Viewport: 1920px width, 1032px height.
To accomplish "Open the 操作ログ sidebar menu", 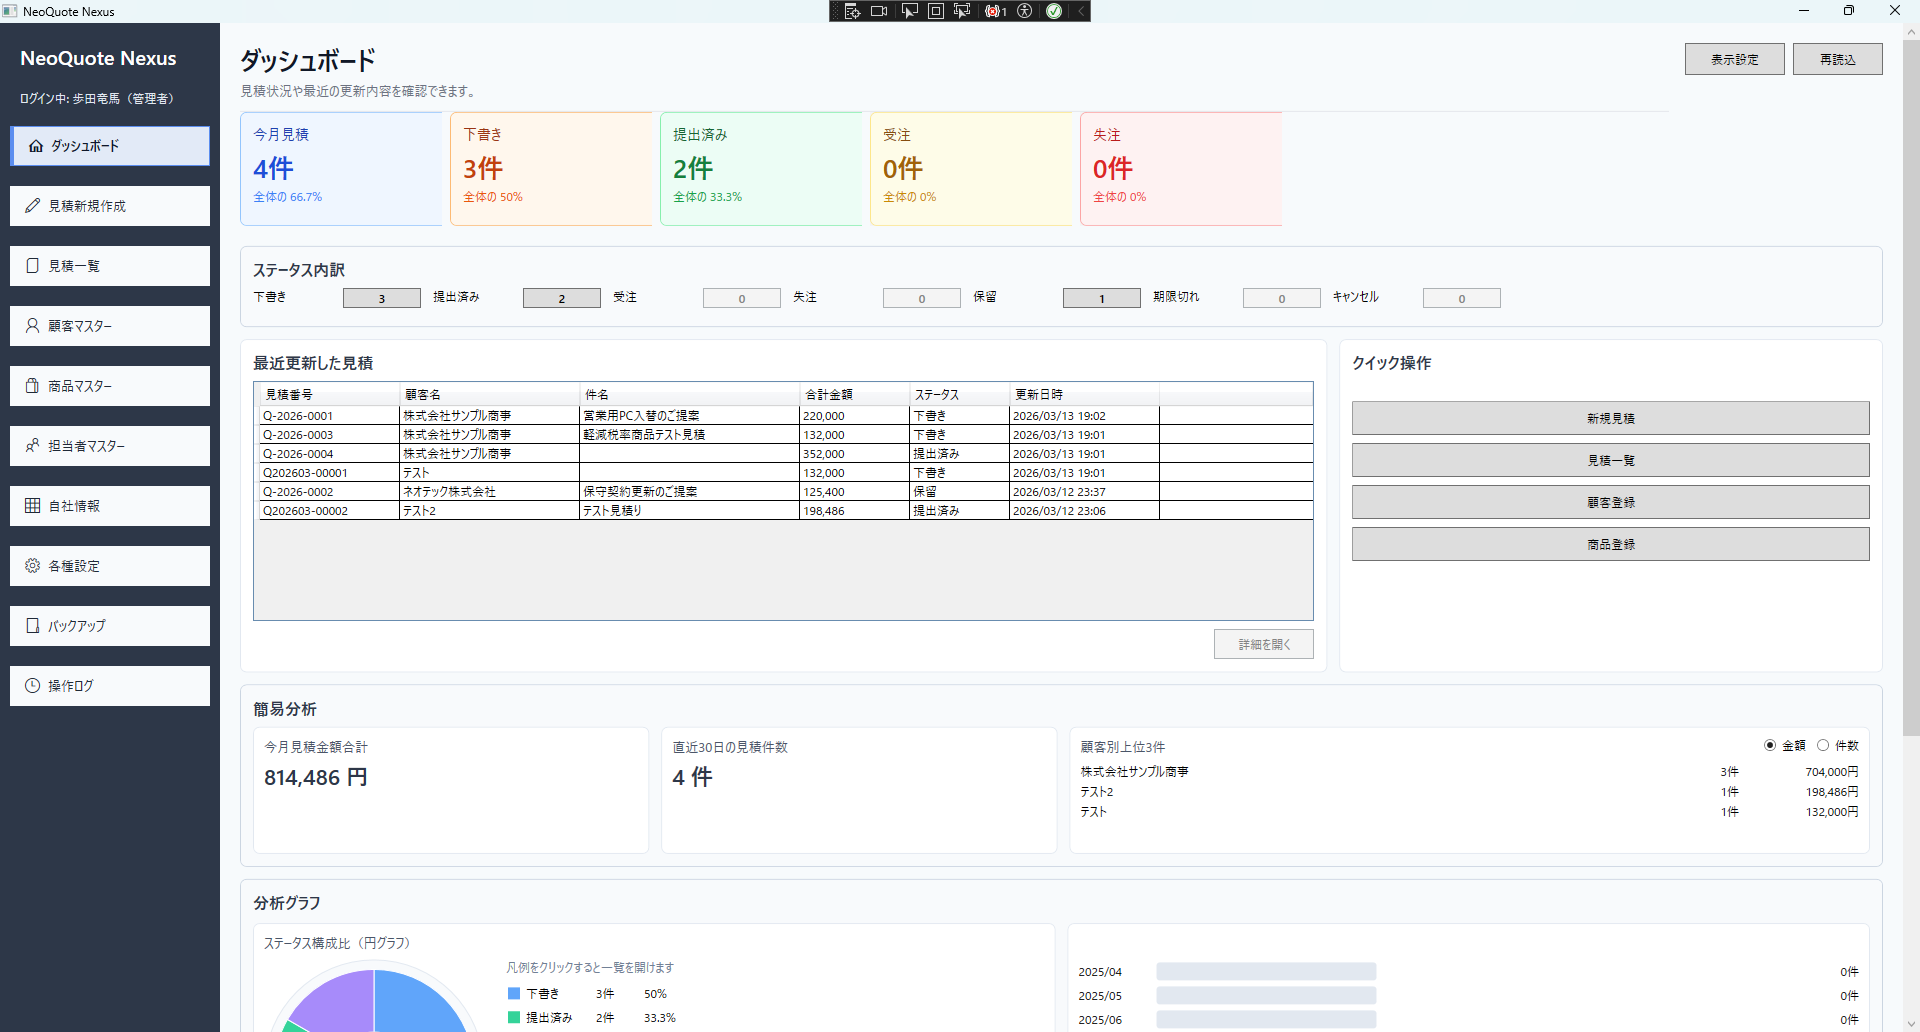I will coord(110,686).
